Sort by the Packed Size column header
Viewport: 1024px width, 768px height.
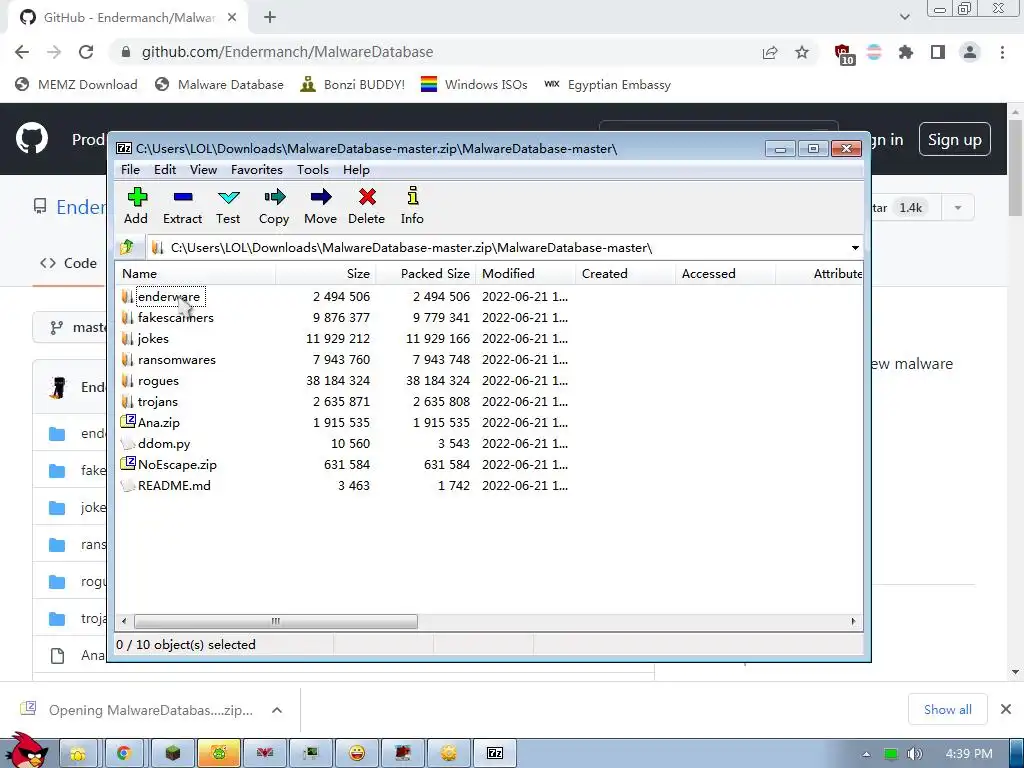point(426,274)
